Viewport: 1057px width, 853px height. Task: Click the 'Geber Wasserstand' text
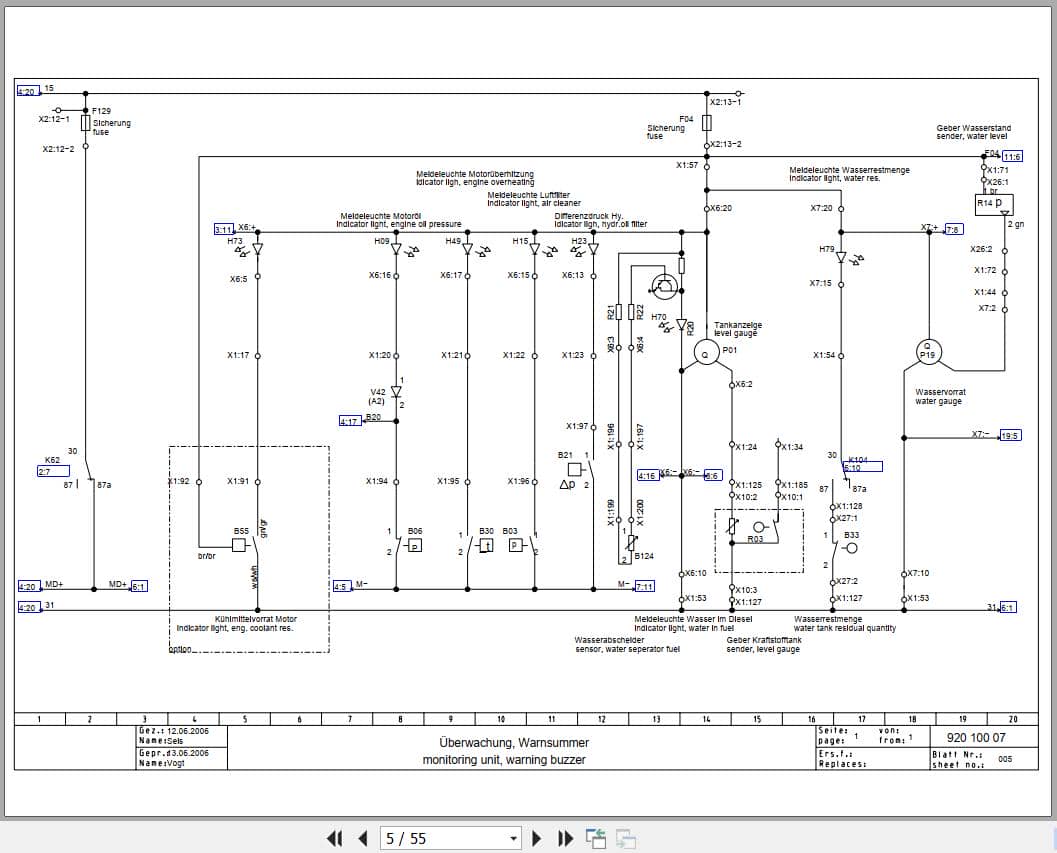tap(973, 128)
